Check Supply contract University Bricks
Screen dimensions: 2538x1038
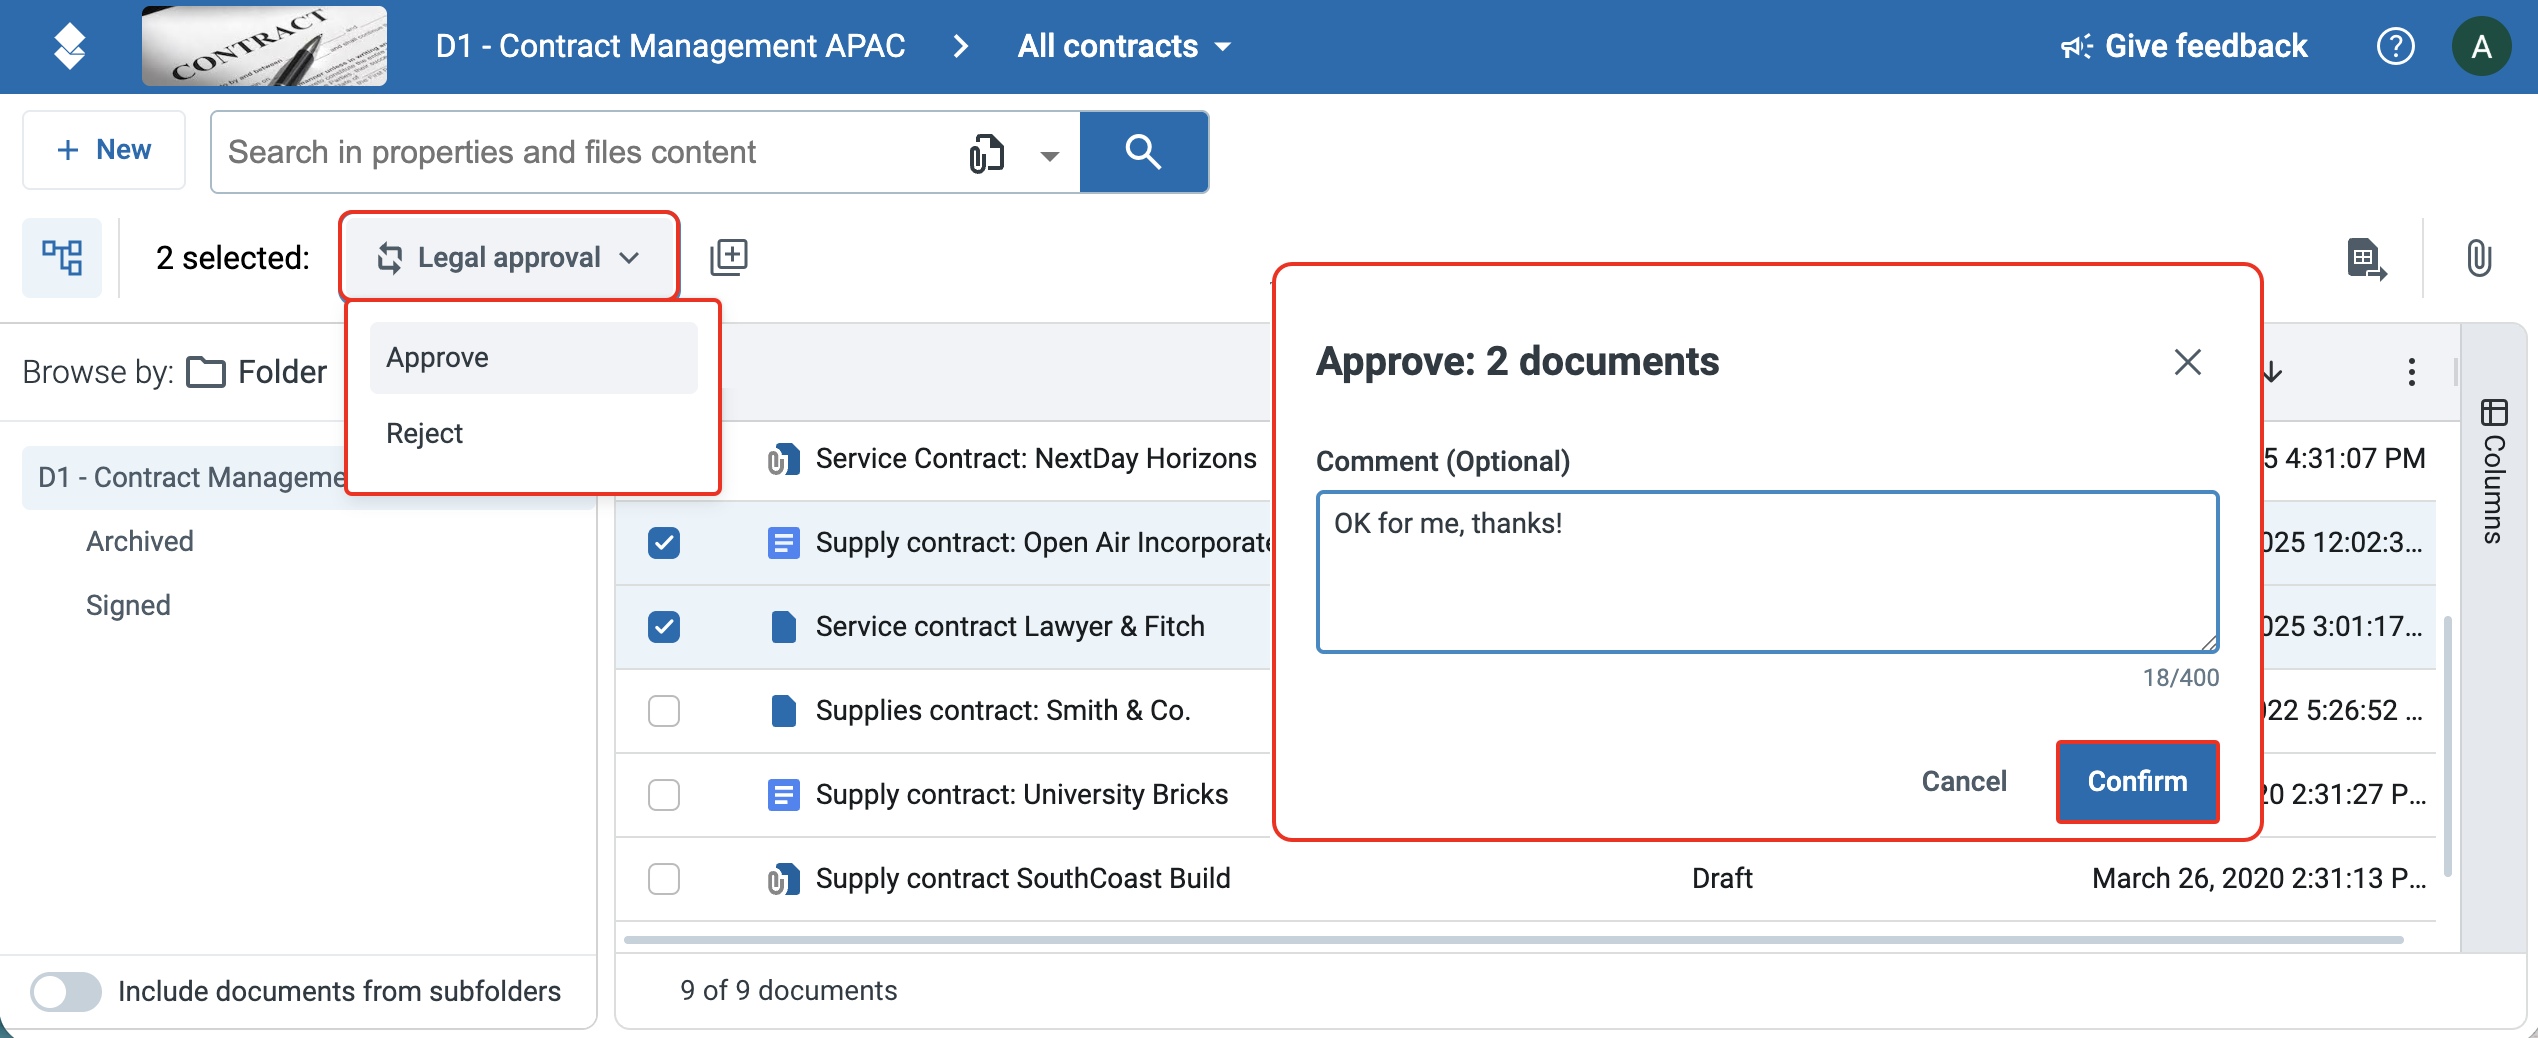coord(664,795)
